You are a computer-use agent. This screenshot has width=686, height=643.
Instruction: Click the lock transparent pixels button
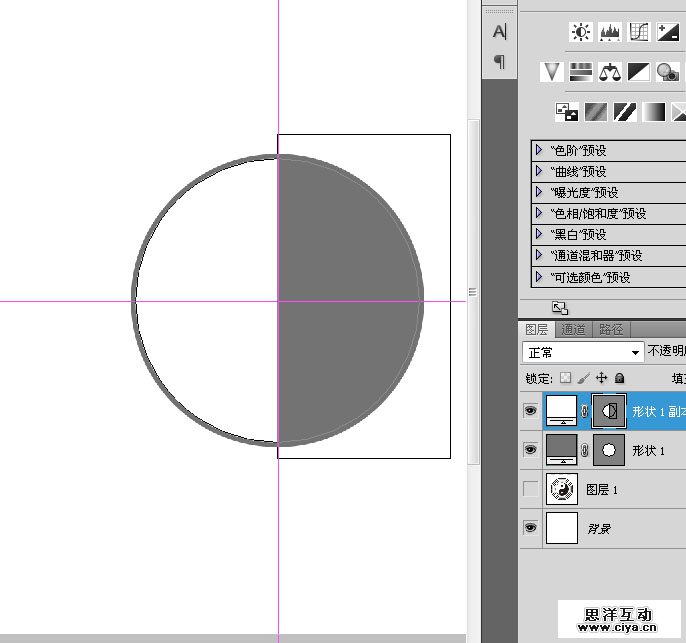(x=565, y=379)
